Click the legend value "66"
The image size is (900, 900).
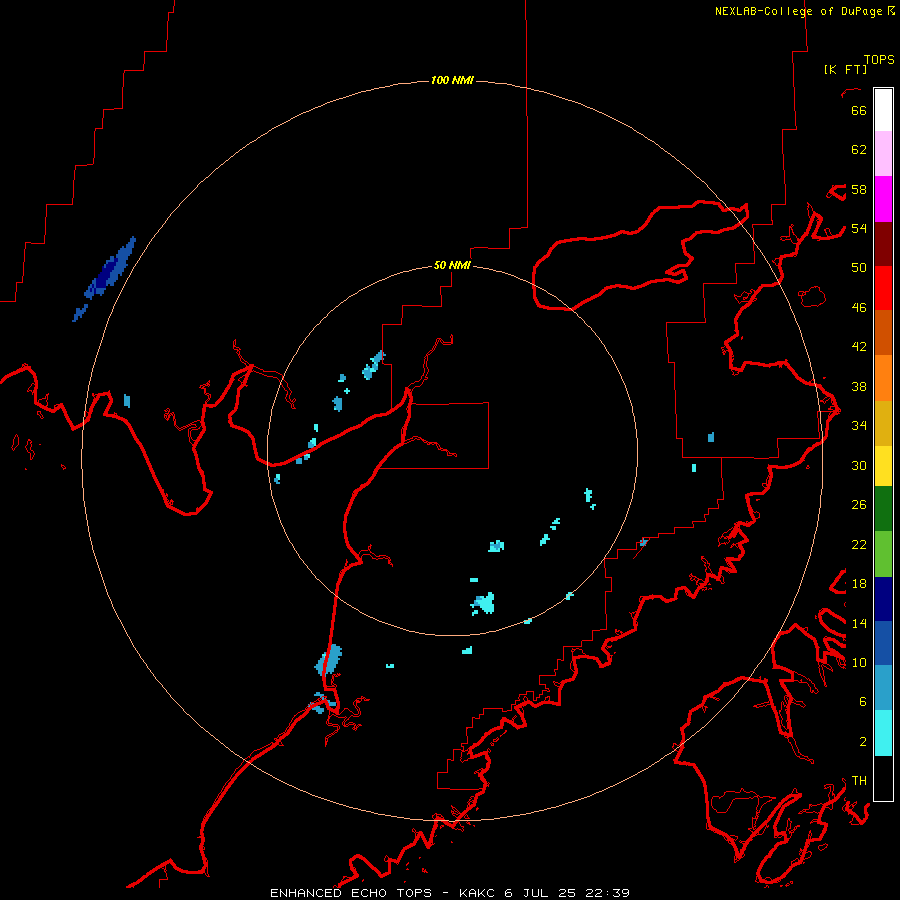click(859, 110)
